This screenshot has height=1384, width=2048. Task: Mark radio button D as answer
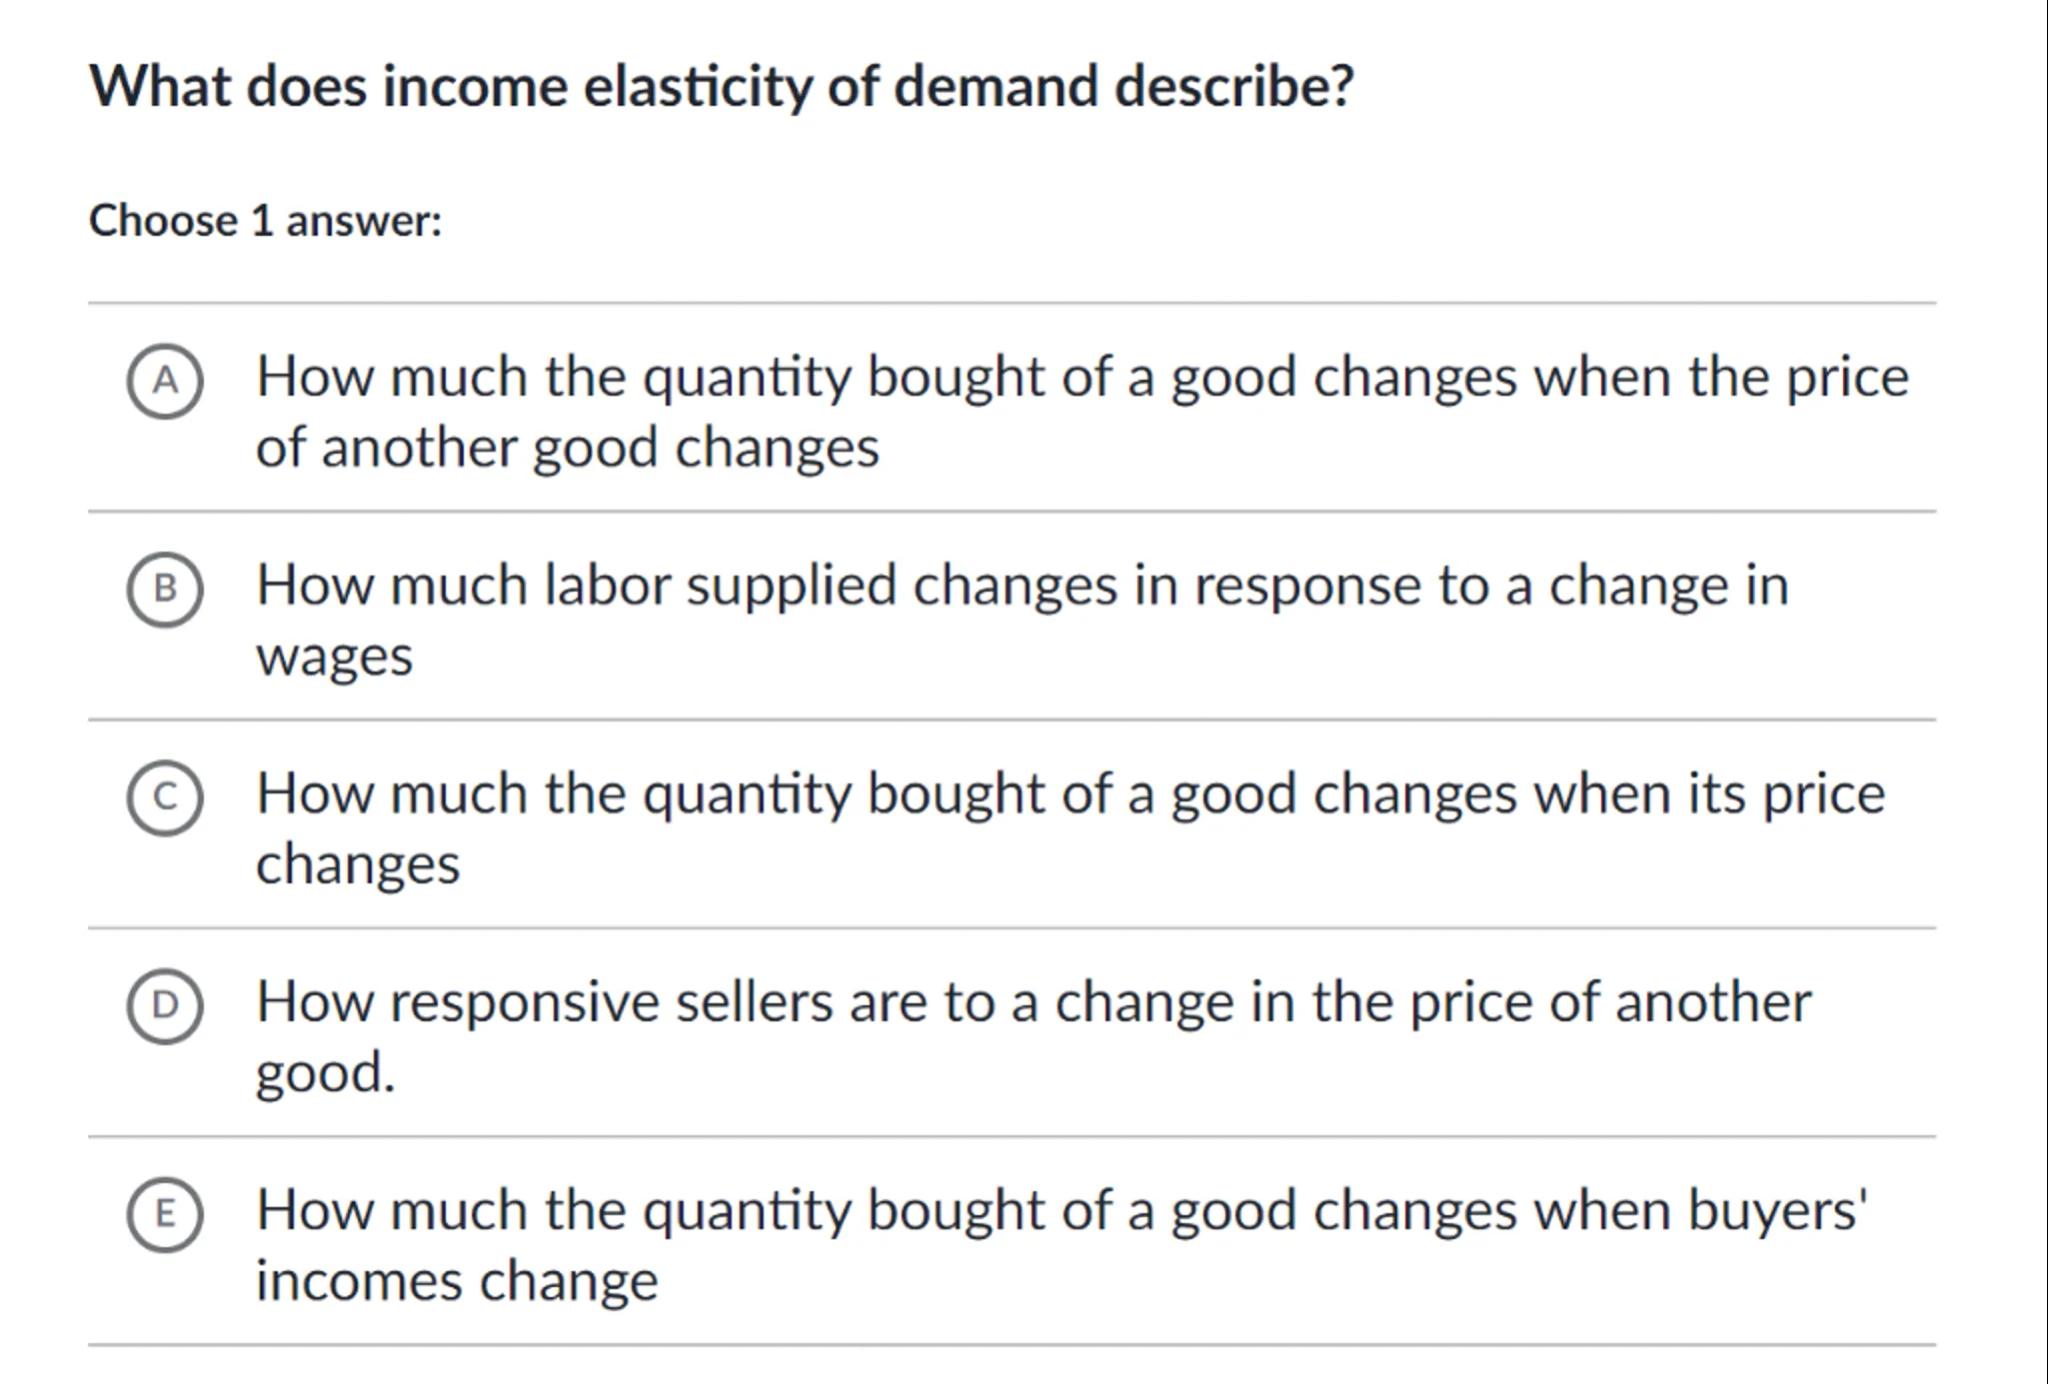click(x=165, y=1005)
